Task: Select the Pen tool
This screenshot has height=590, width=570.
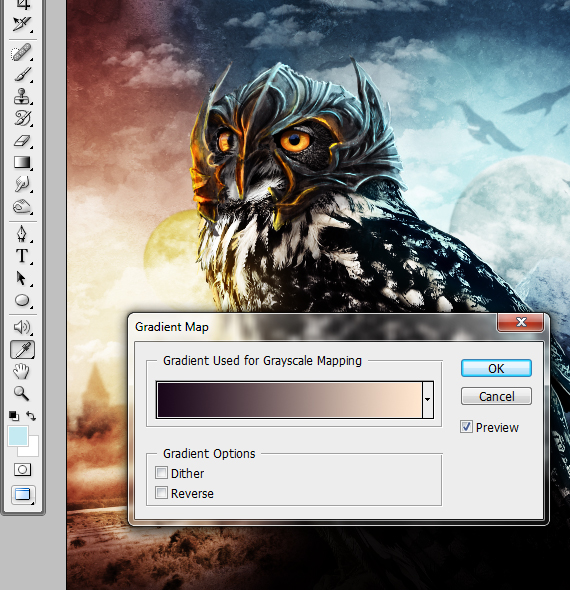Action: [22, 233]
